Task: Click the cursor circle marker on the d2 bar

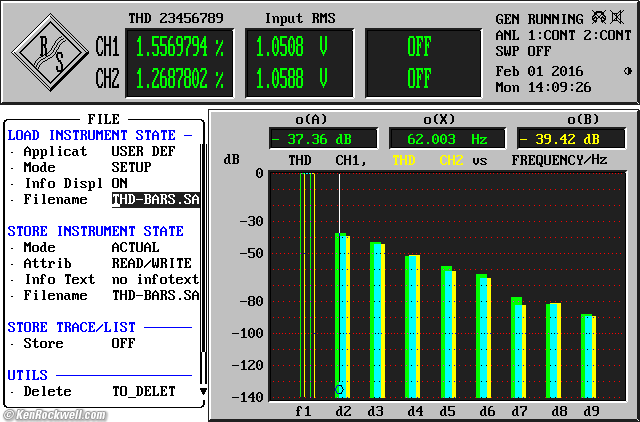Action: [339, 389]
